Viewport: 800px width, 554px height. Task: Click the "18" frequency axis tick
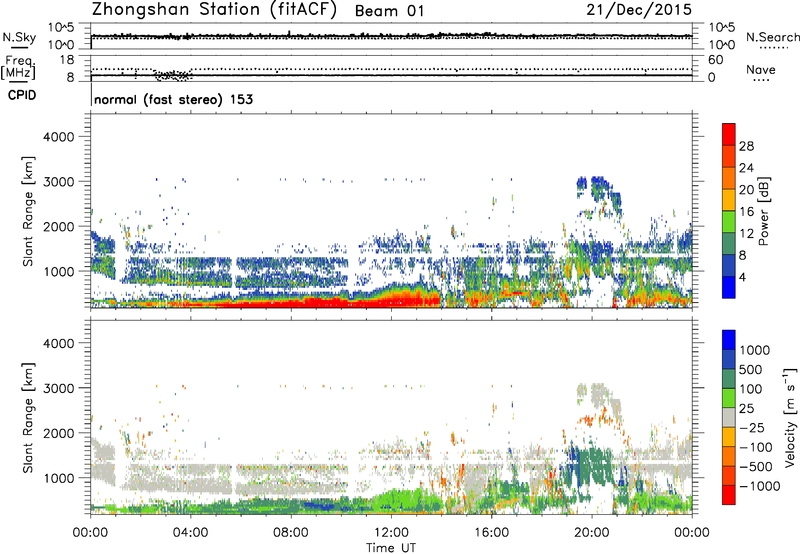pos(67,60)
